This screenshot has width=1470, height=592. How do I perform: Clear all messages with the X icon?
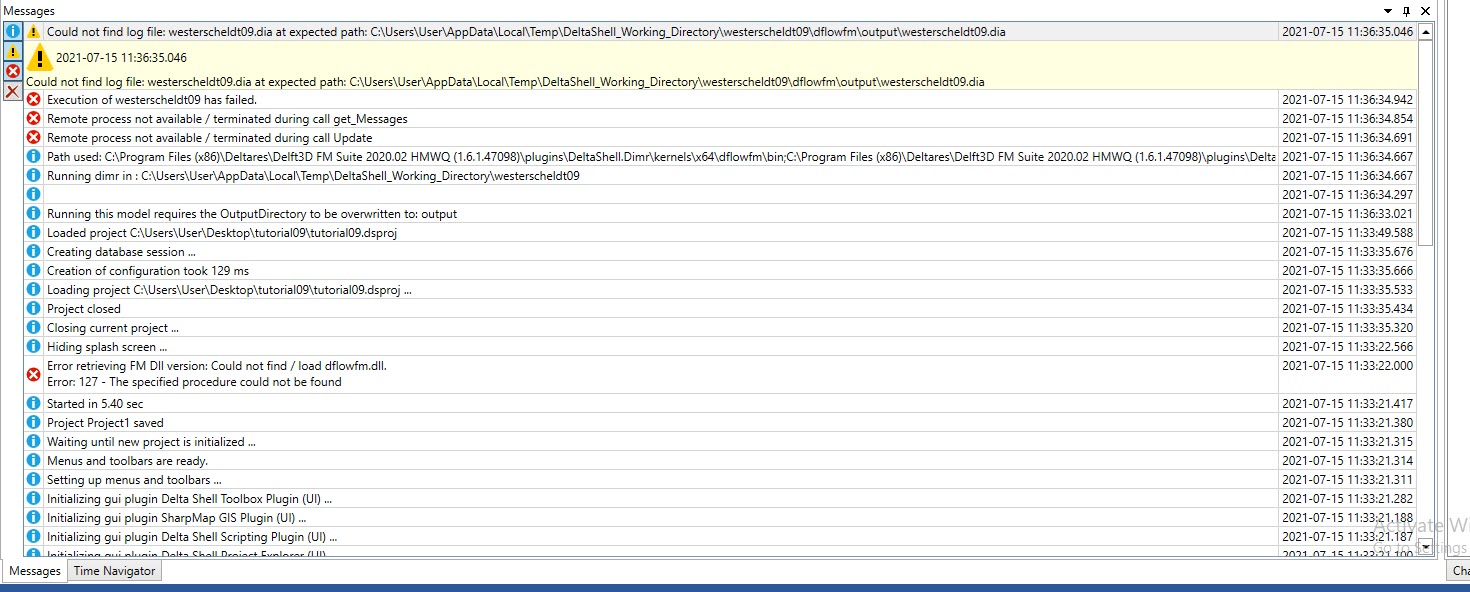pos(13,91)
